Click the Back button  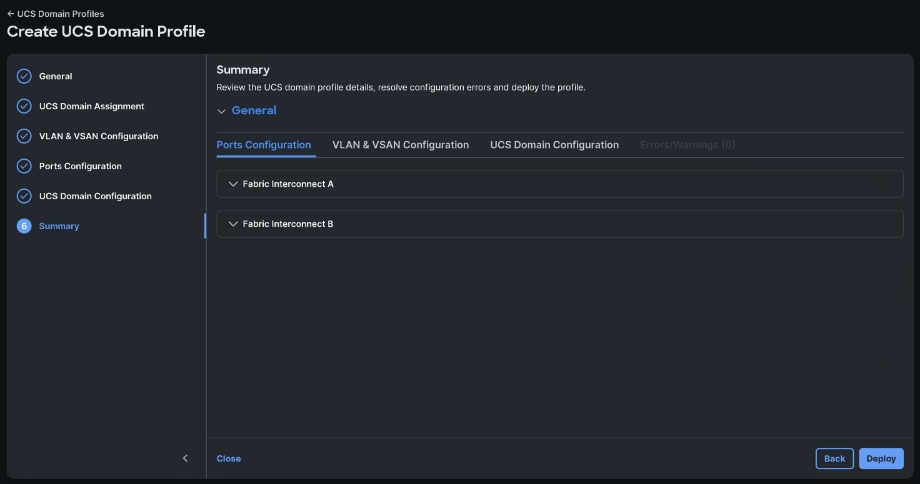click(834, 459)
